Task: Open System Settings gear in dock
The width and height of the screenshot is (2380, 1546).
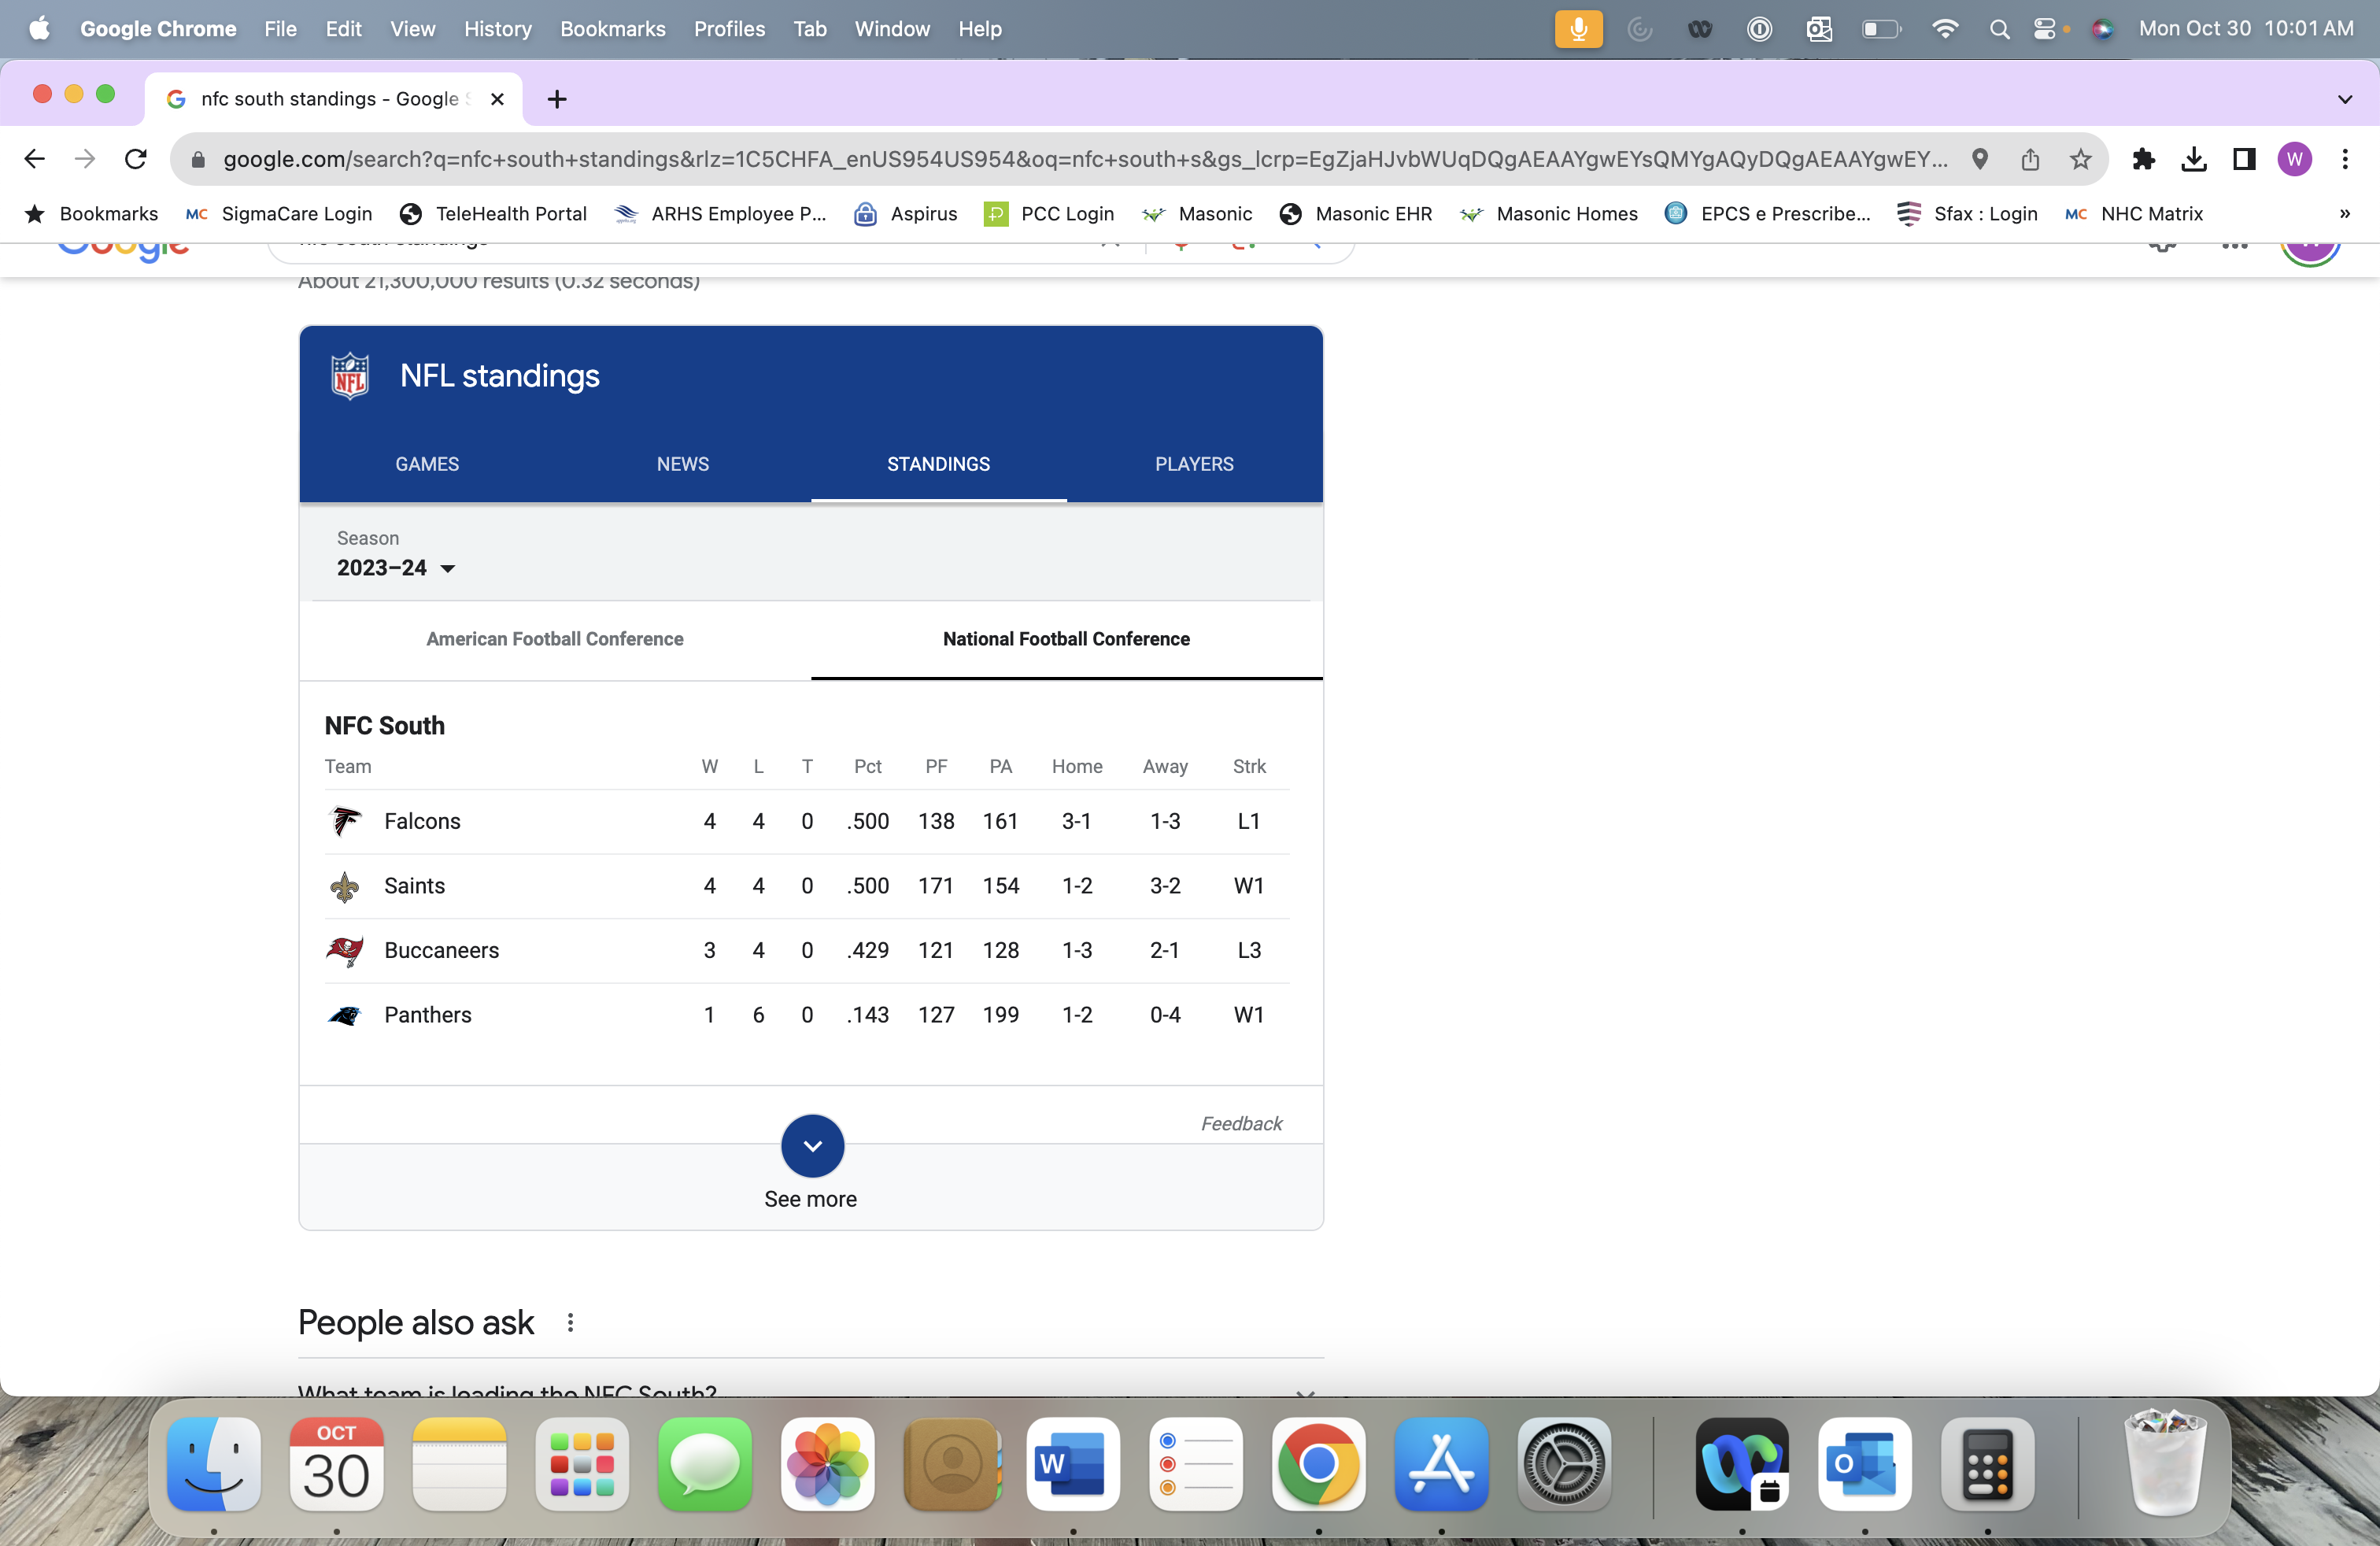Action: 1564,1464
